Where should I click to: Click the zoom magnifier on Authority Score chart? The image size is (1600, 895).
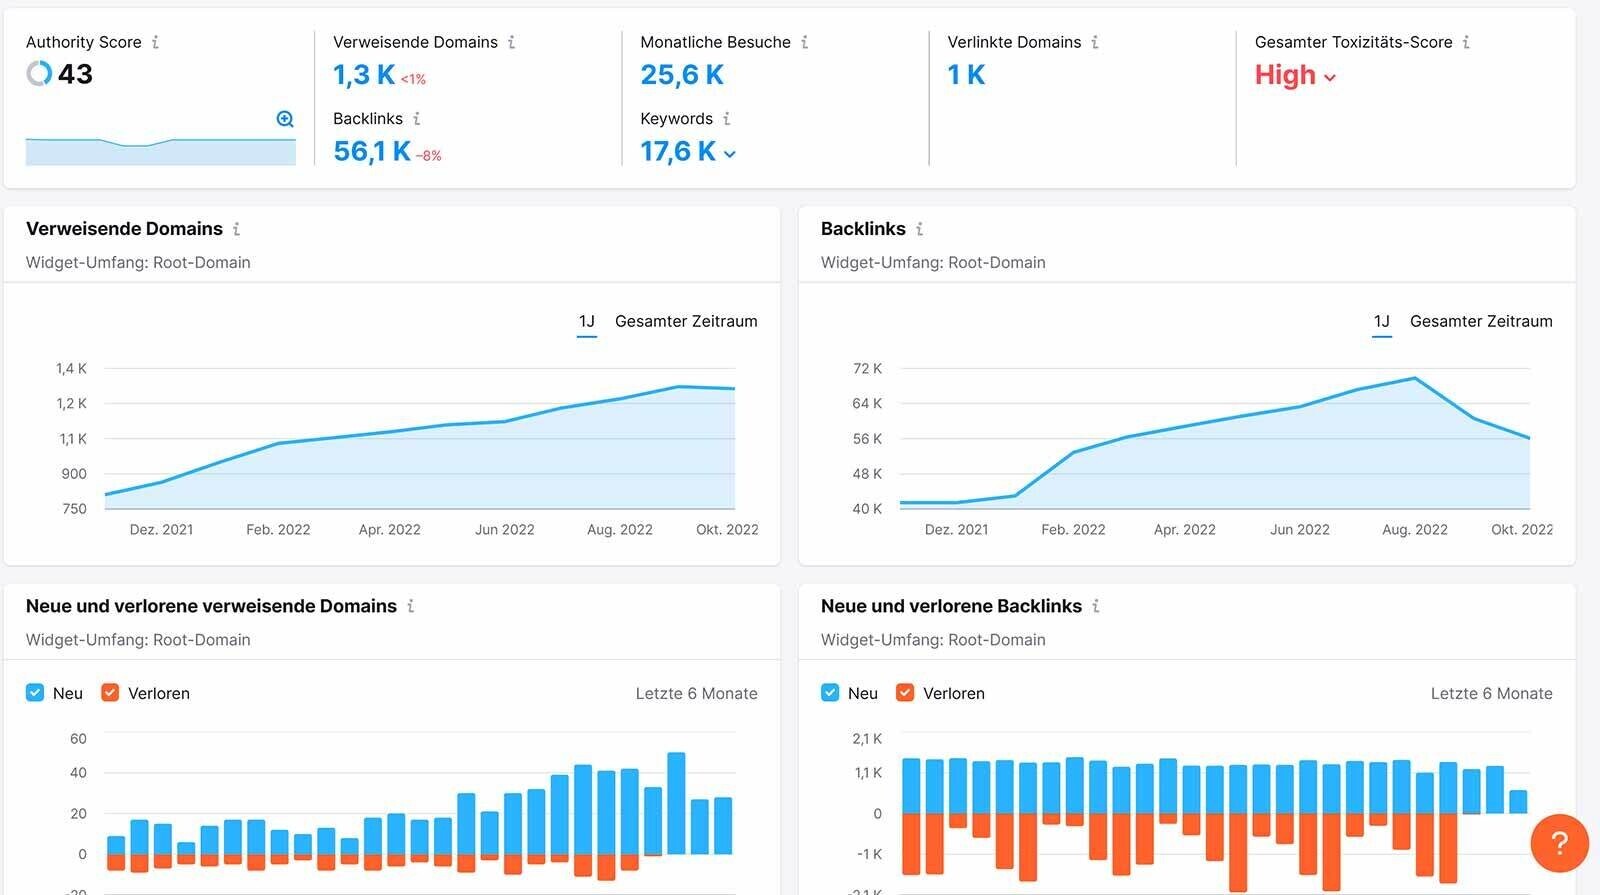(x=285, y=119)
